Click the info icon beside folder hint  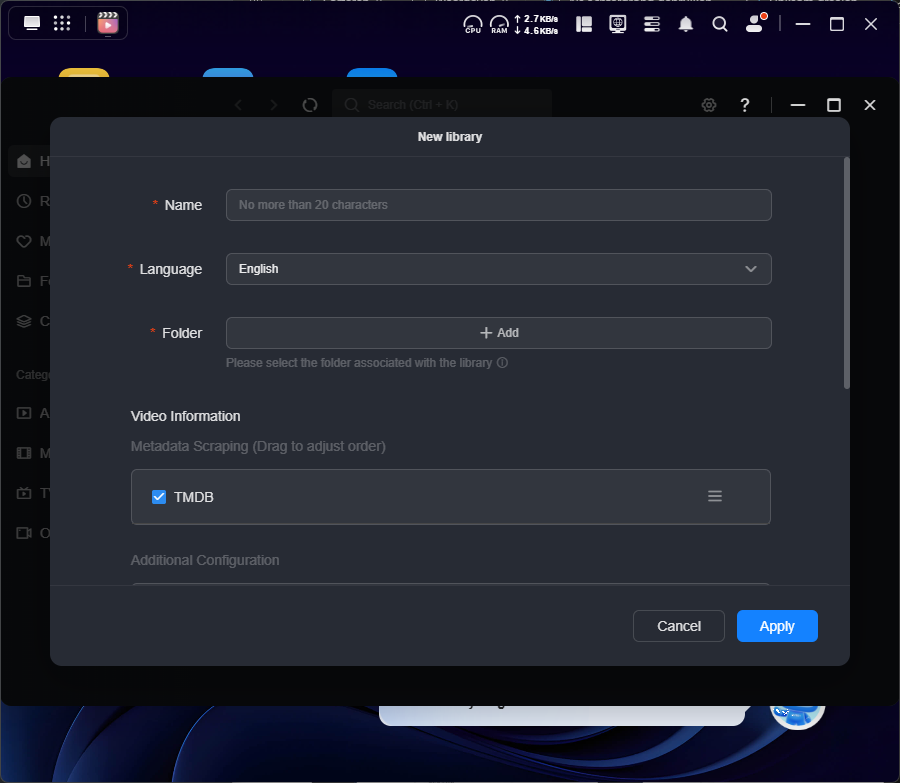pyautogui.click(x=502, y=363)
